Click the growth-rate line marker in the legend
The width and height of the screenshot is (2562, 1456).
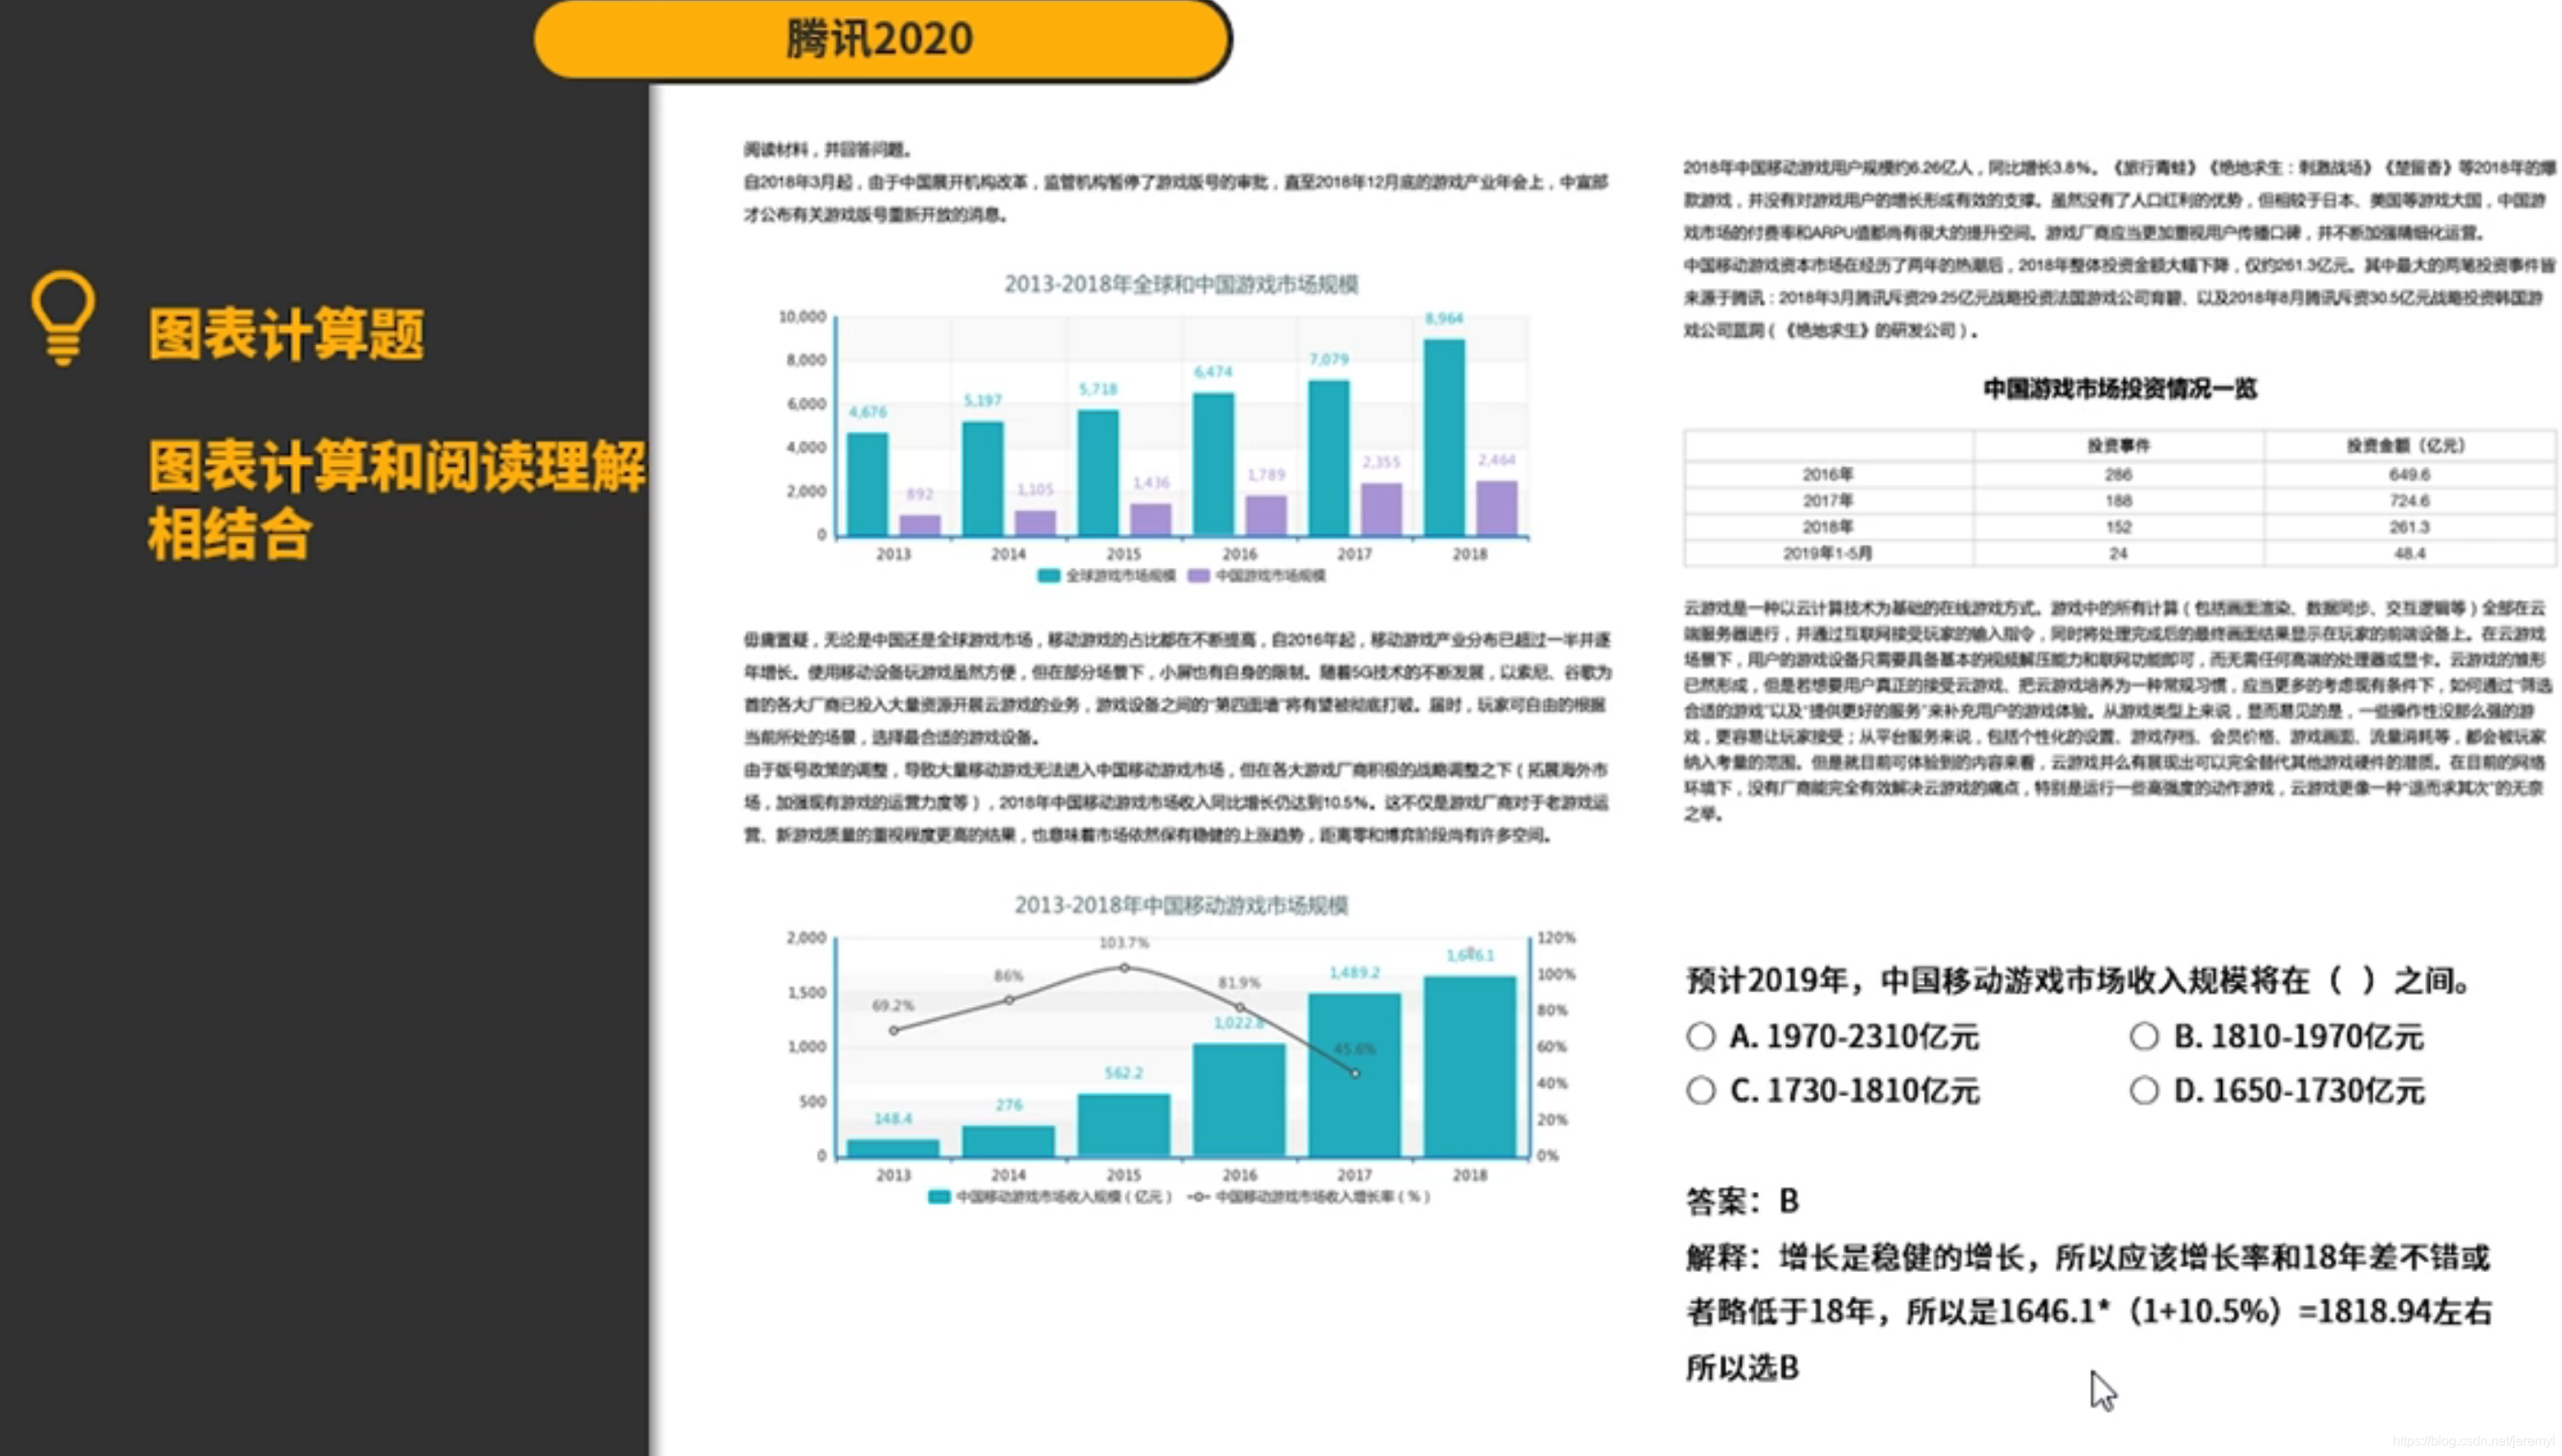point(1198,1197)
